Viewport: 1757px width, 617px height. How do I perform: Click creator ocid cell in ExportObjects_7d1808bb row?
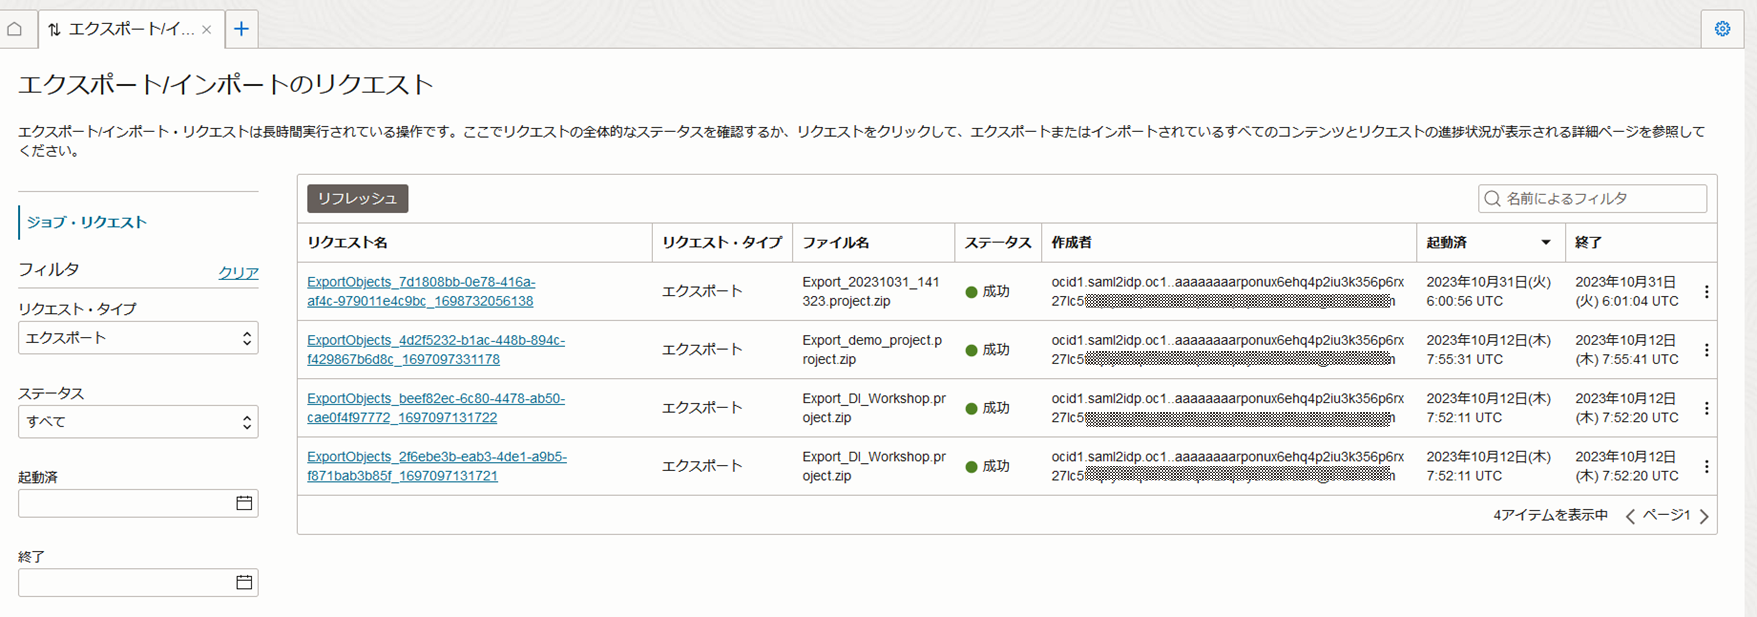[1227, 291]
